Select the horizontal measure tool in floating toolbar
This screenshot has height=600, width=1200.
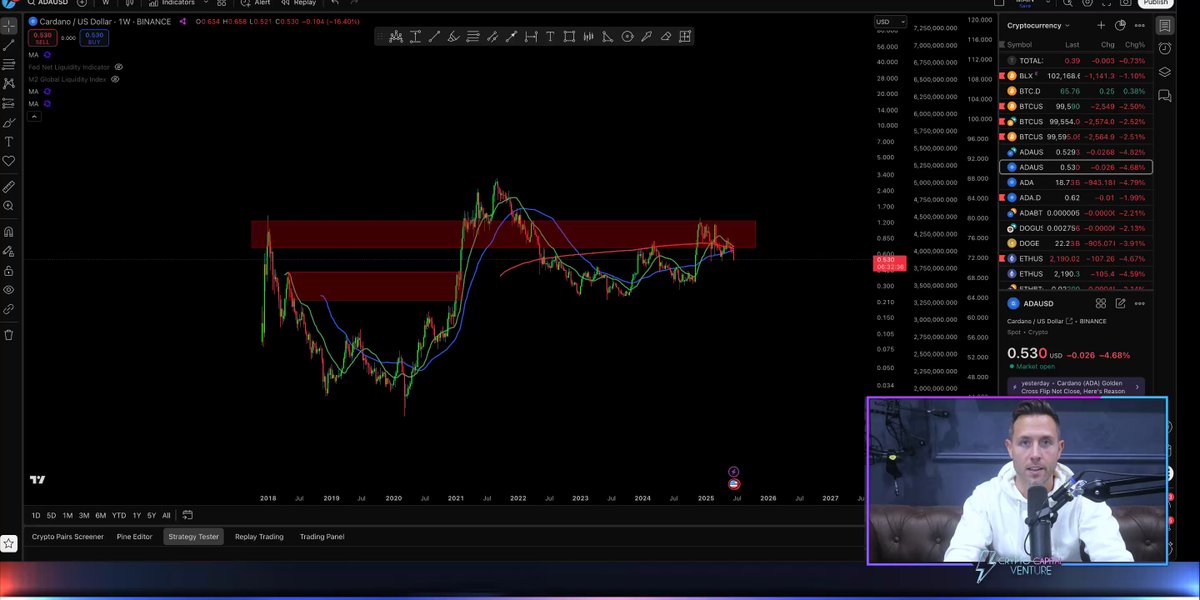click(x=530, y=37)
